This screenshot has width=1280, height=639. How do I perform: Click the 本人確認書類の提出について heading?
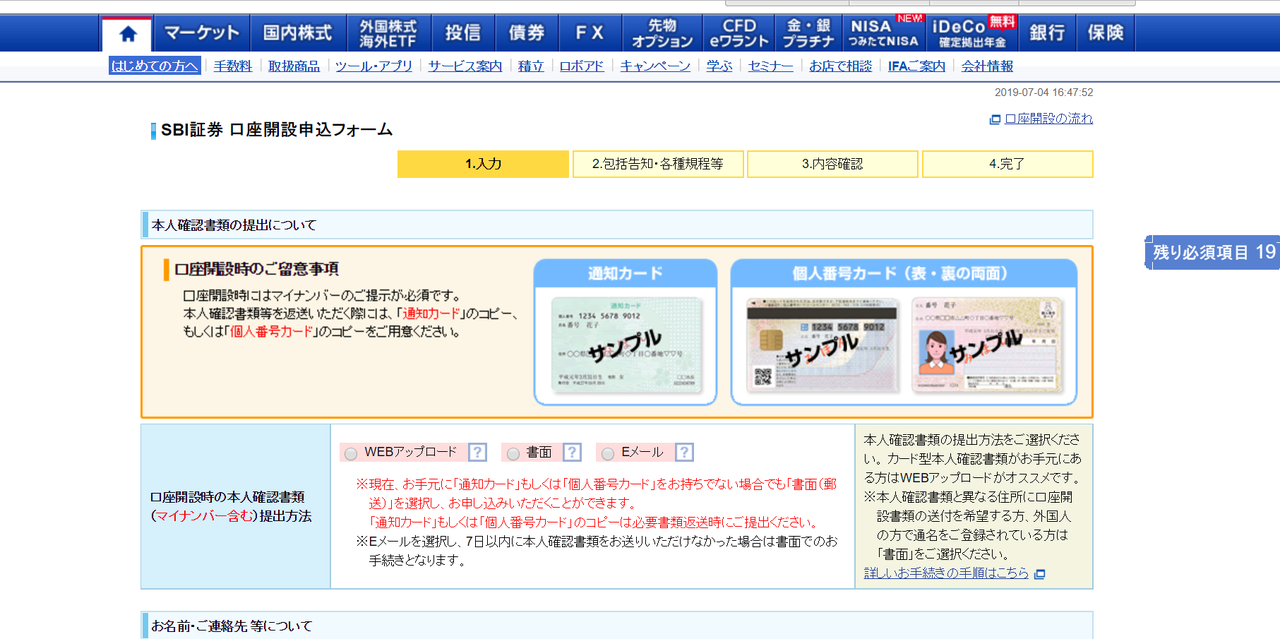pos(233,225)
